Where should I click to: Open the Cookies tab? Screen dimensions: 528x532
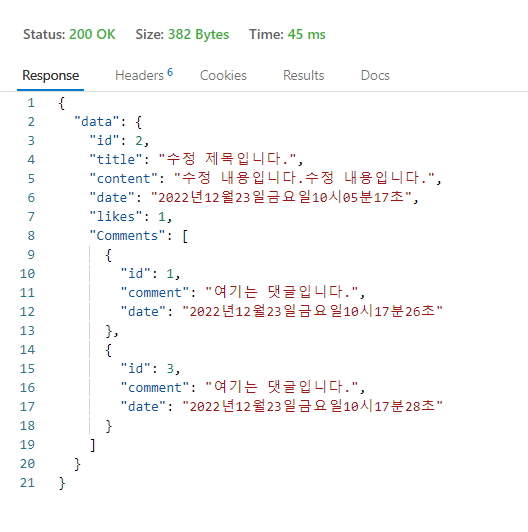[223, 75]
